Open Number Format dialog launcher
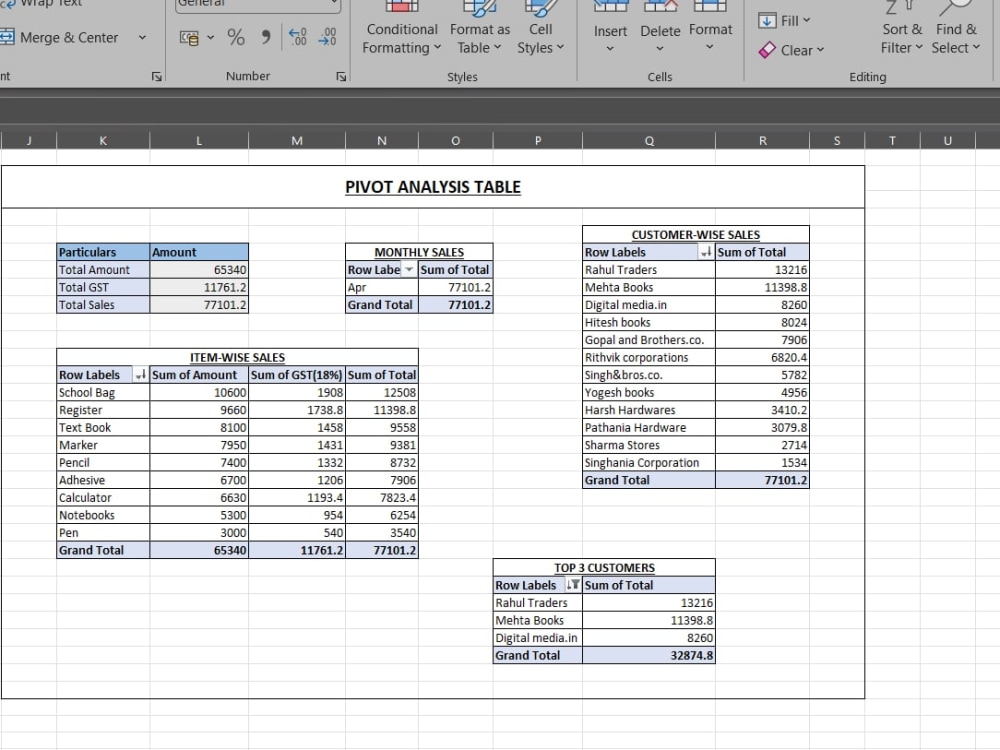Screen dimensions: 1000x750 pos(341,77)
